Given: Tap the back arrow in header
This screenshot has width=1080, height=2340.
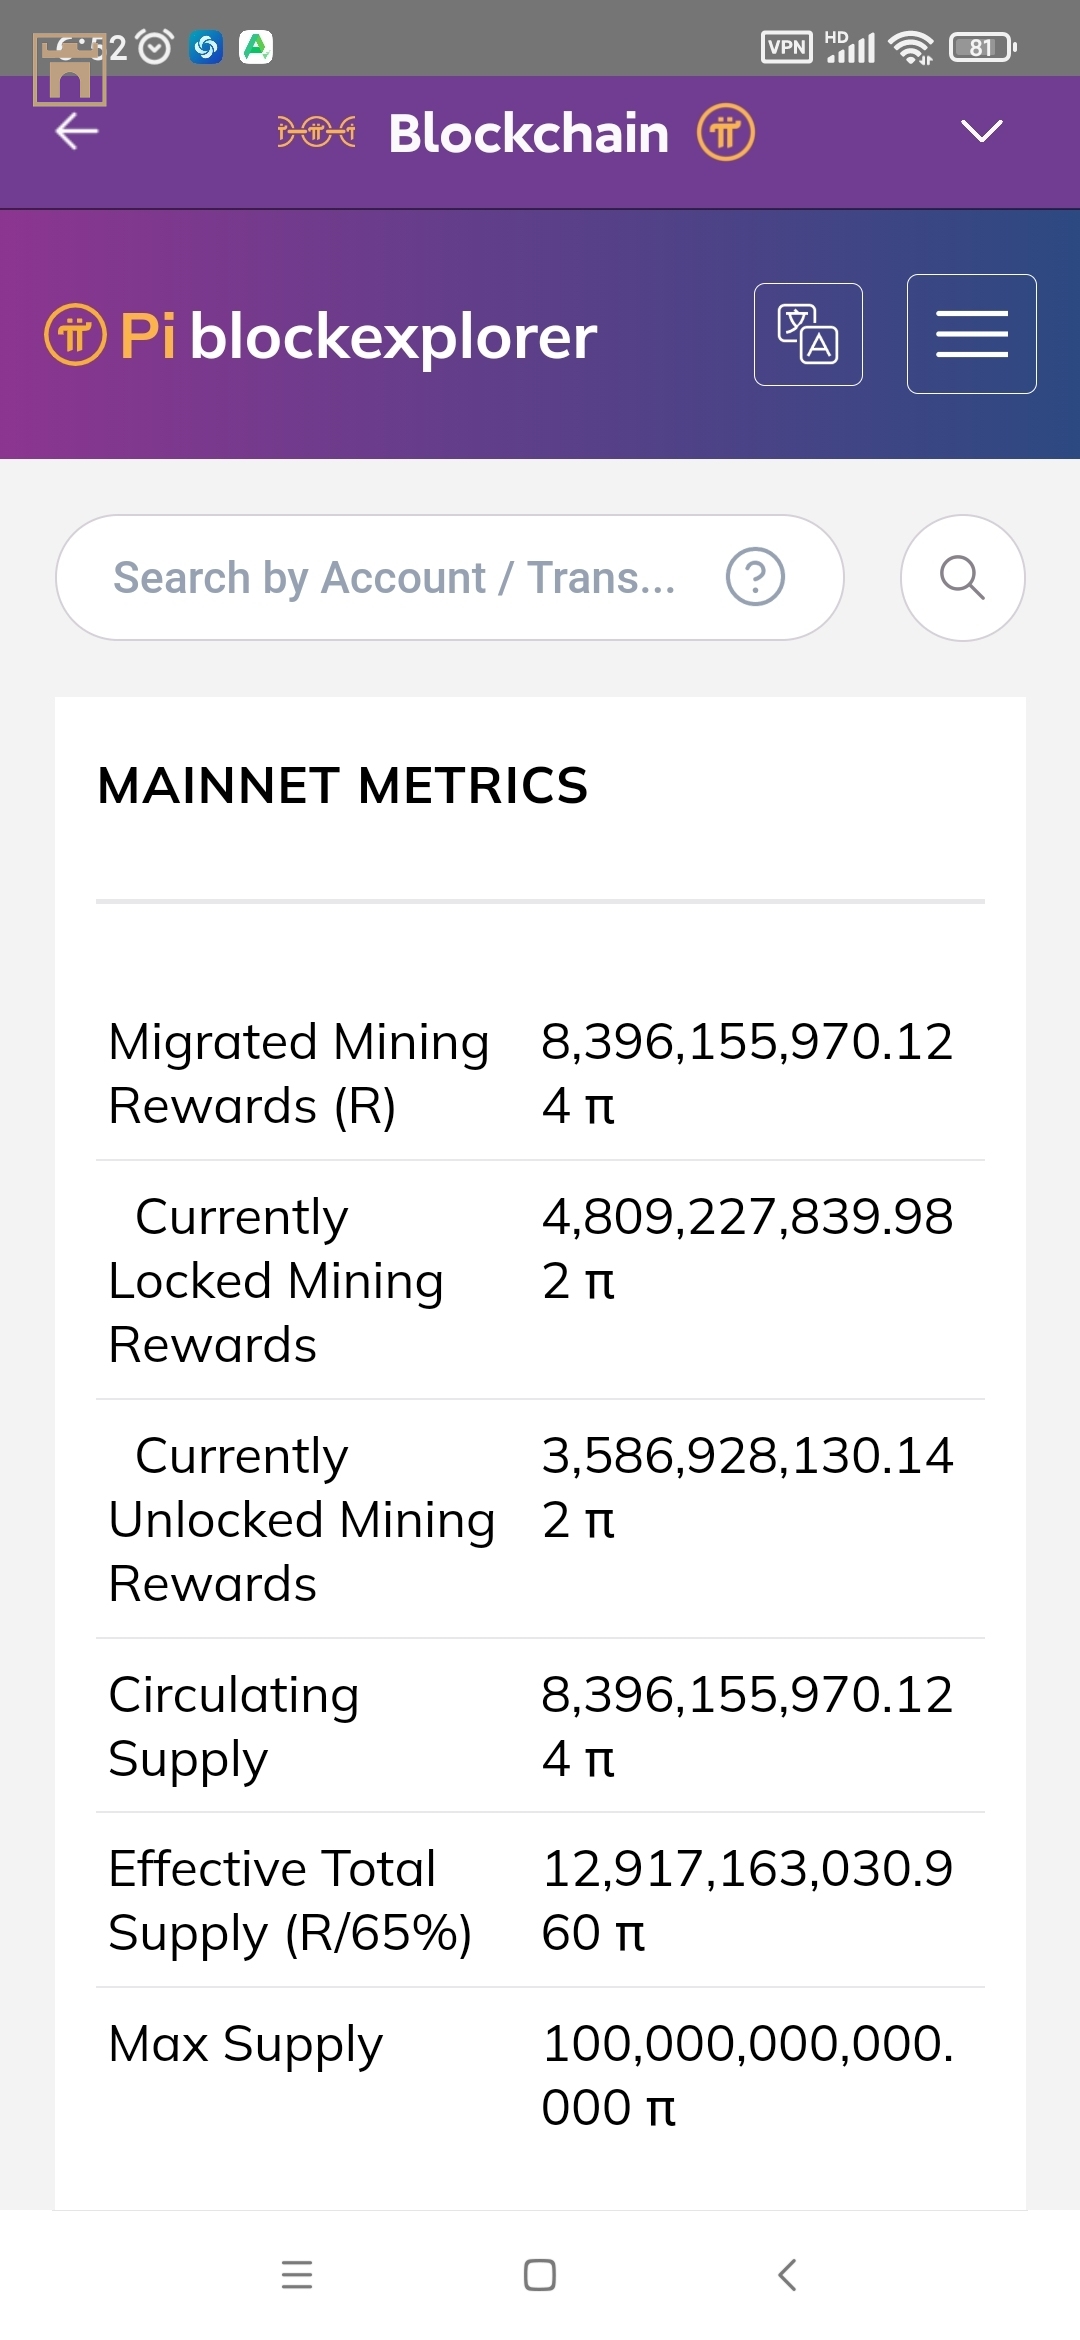Looking at the screenshot, I should click(x=77, y=131).
